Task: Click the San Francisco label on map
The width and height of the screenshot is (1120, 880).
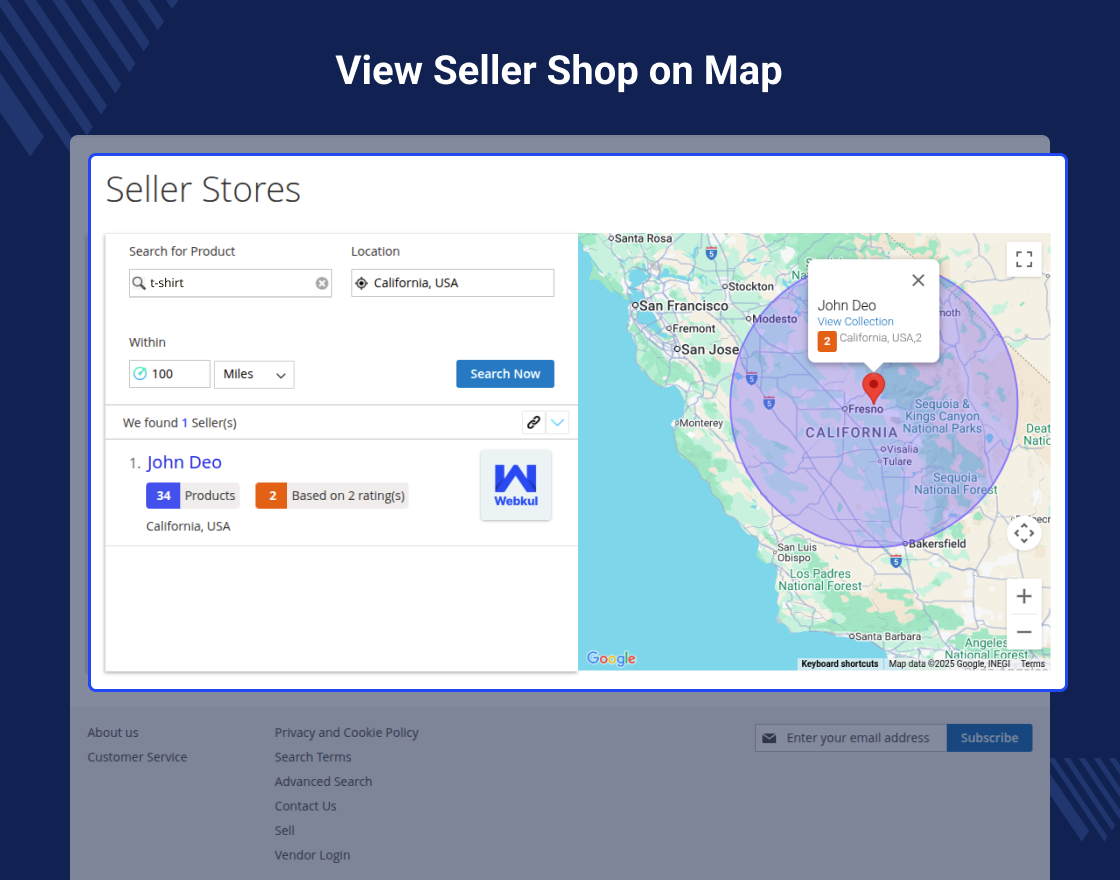Action: 684,306
